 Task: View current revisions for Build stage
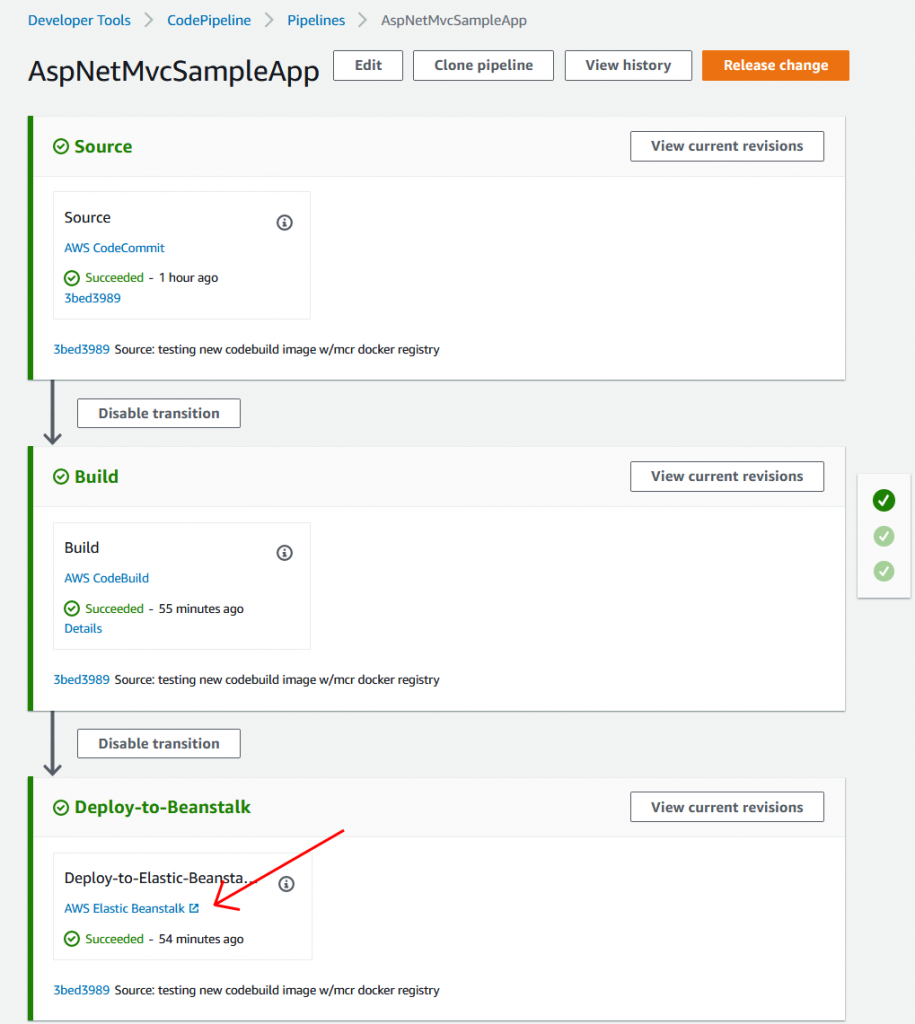pyautogui.click(x=727, y=477)
